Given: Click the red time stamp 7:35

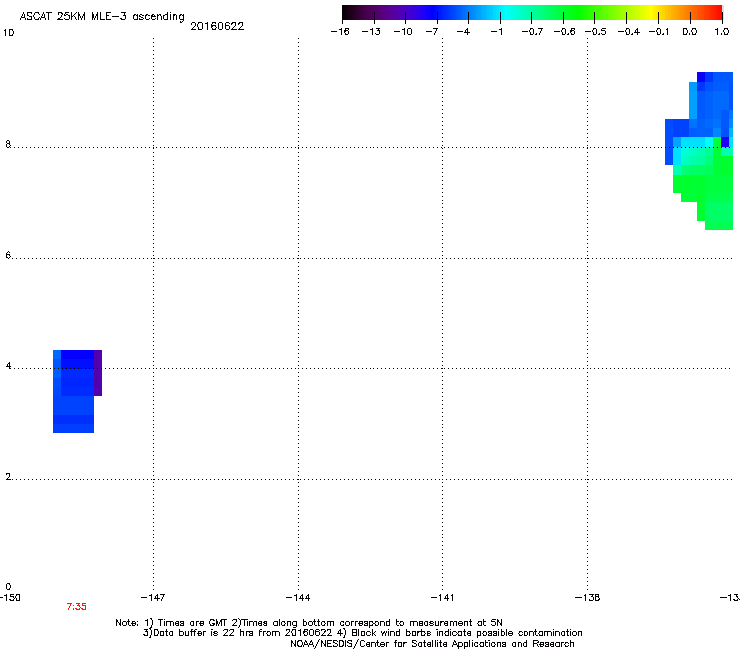Looking at the screenshot, I should tap(76, 607).
